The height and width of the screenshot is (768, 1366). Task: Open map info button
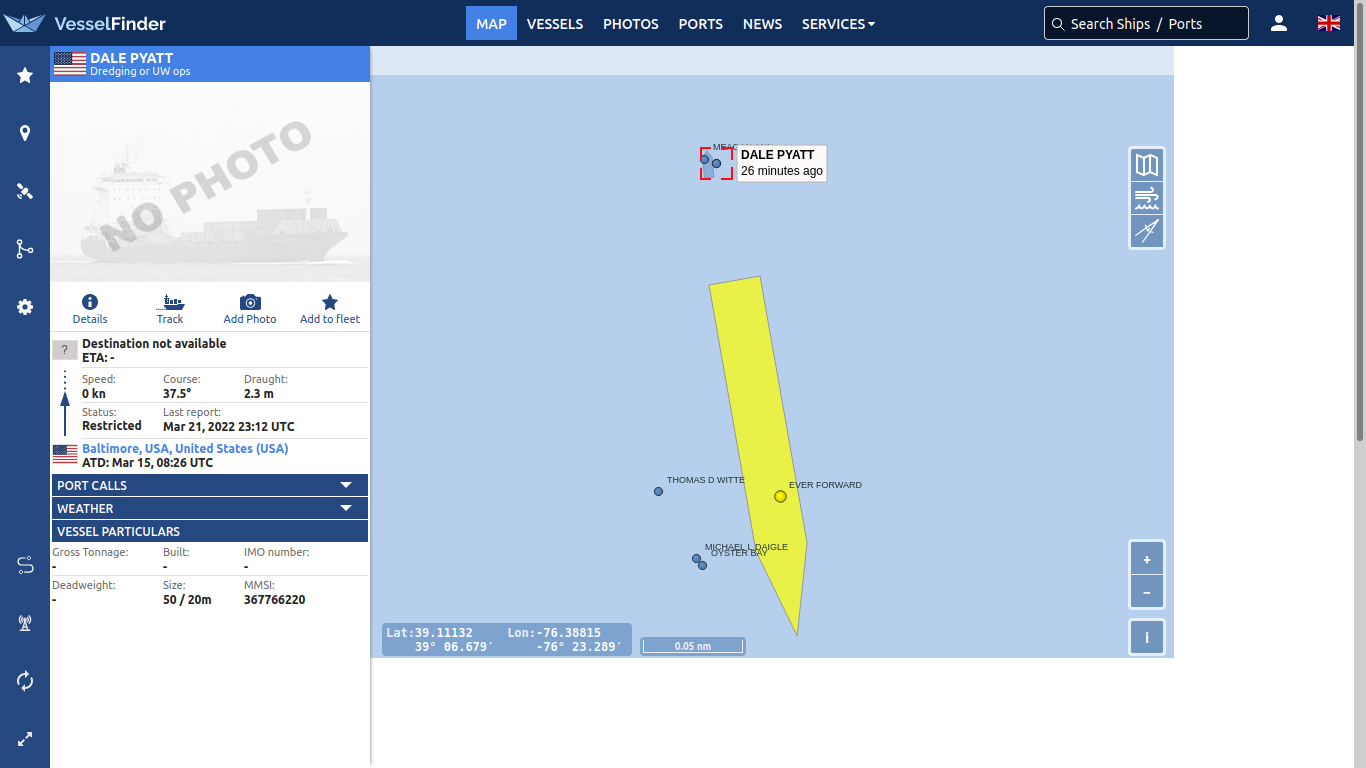pyautogui.click(x=1147, y=637)
